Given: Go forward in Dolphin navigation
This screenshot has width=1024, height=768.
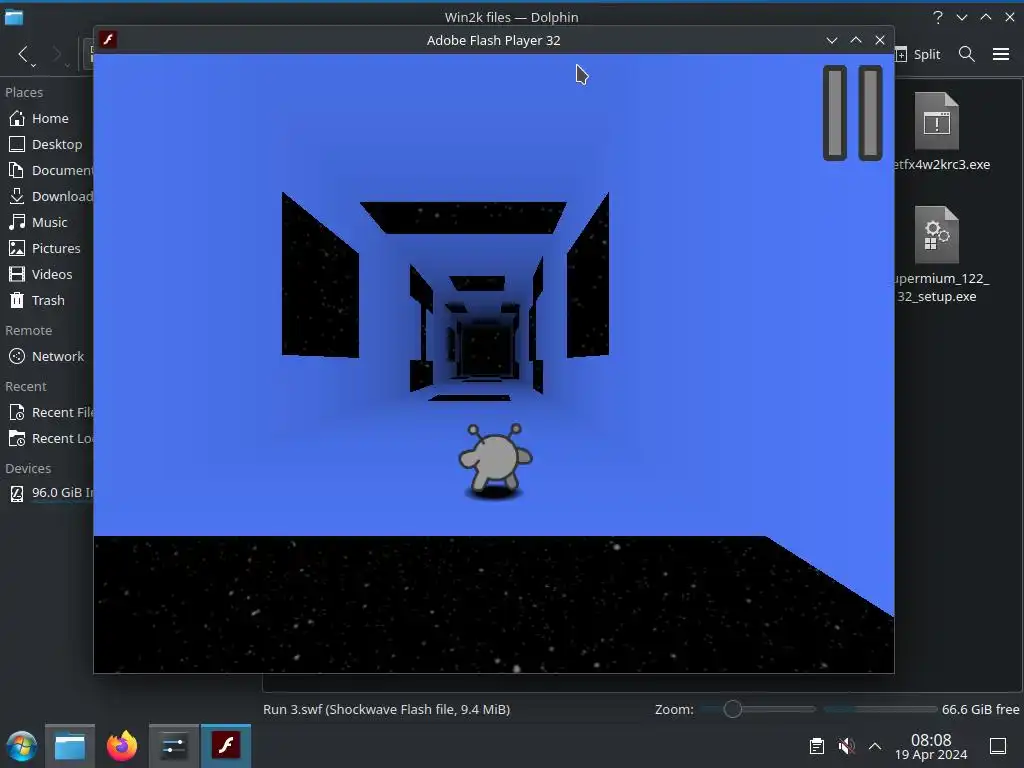Looking at the screenshot, I should point(58,54).
